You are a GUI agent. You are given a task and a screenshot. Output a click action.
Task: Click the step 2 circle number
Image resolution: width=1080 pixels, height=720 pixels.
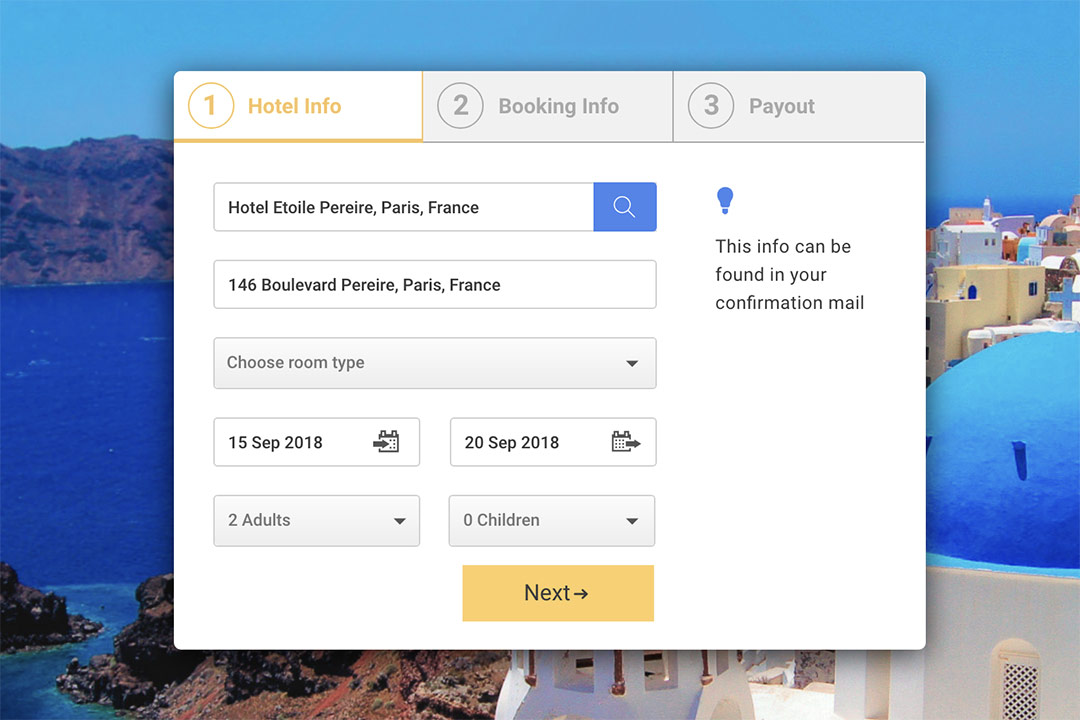pos(460,106)
